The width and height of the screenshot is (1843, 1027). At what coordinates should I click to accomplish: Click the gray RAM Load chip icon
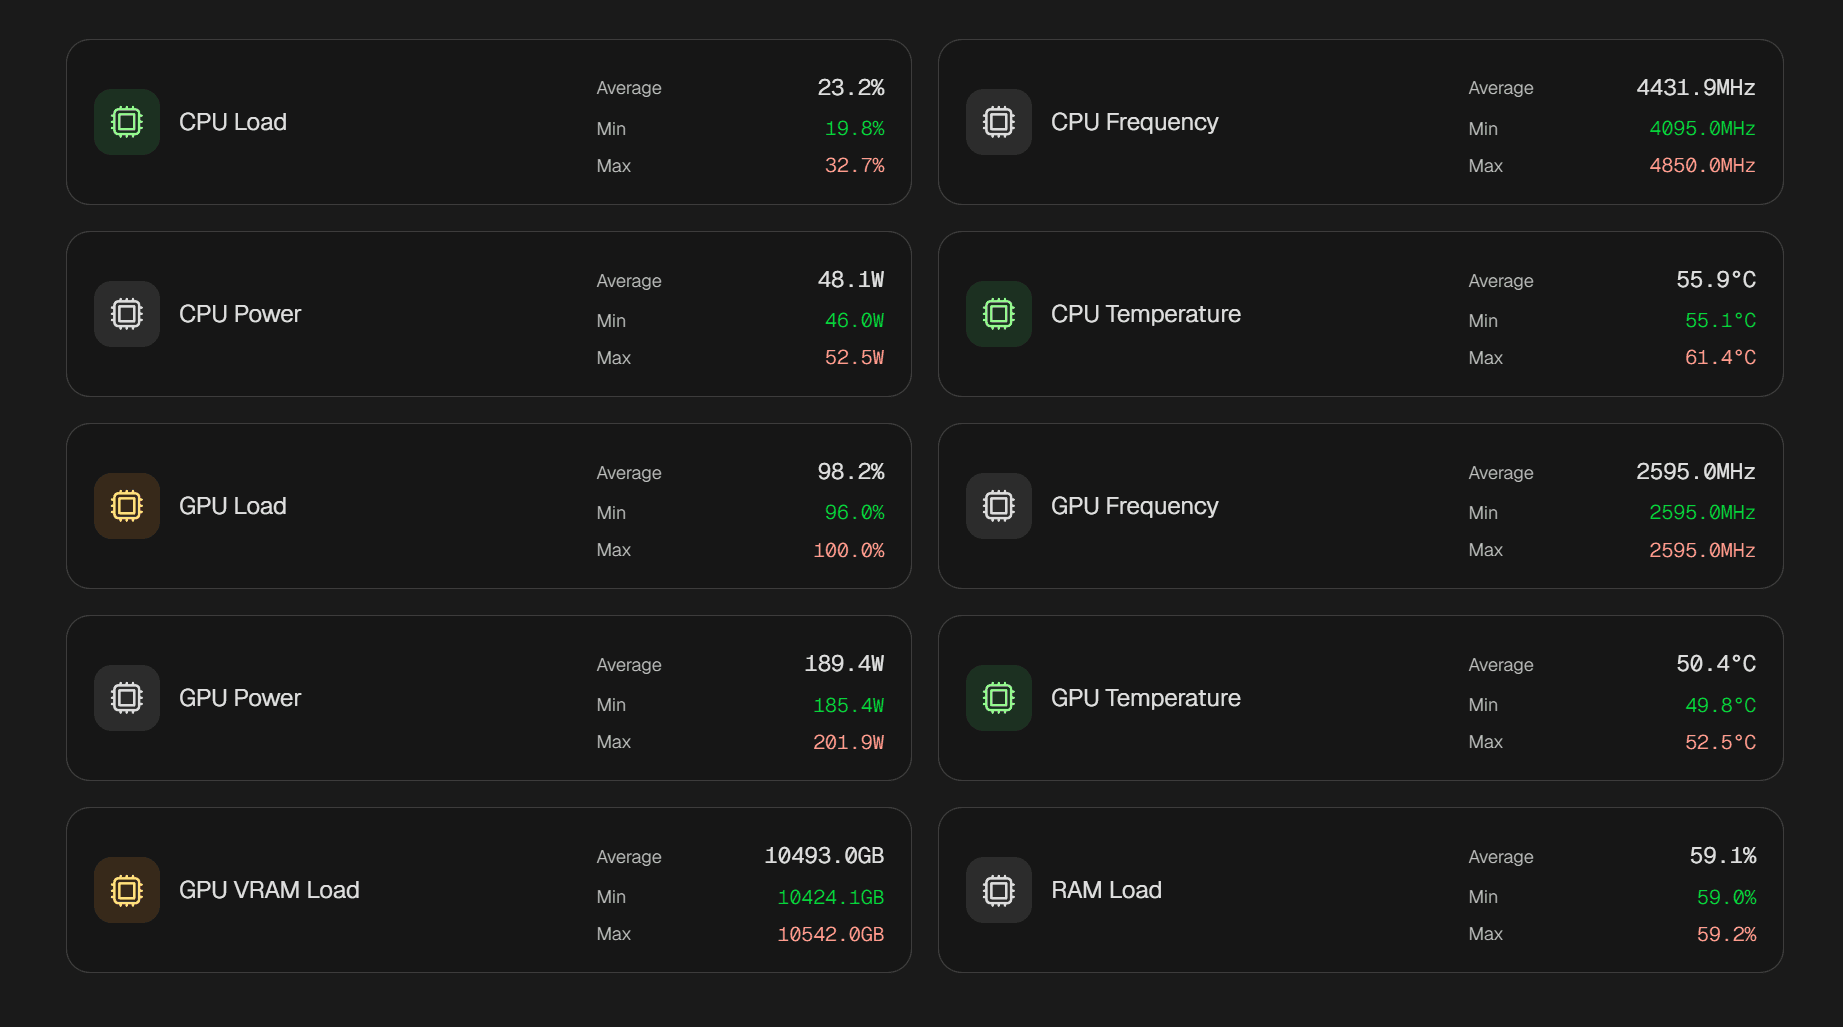(x=998, y=890)
